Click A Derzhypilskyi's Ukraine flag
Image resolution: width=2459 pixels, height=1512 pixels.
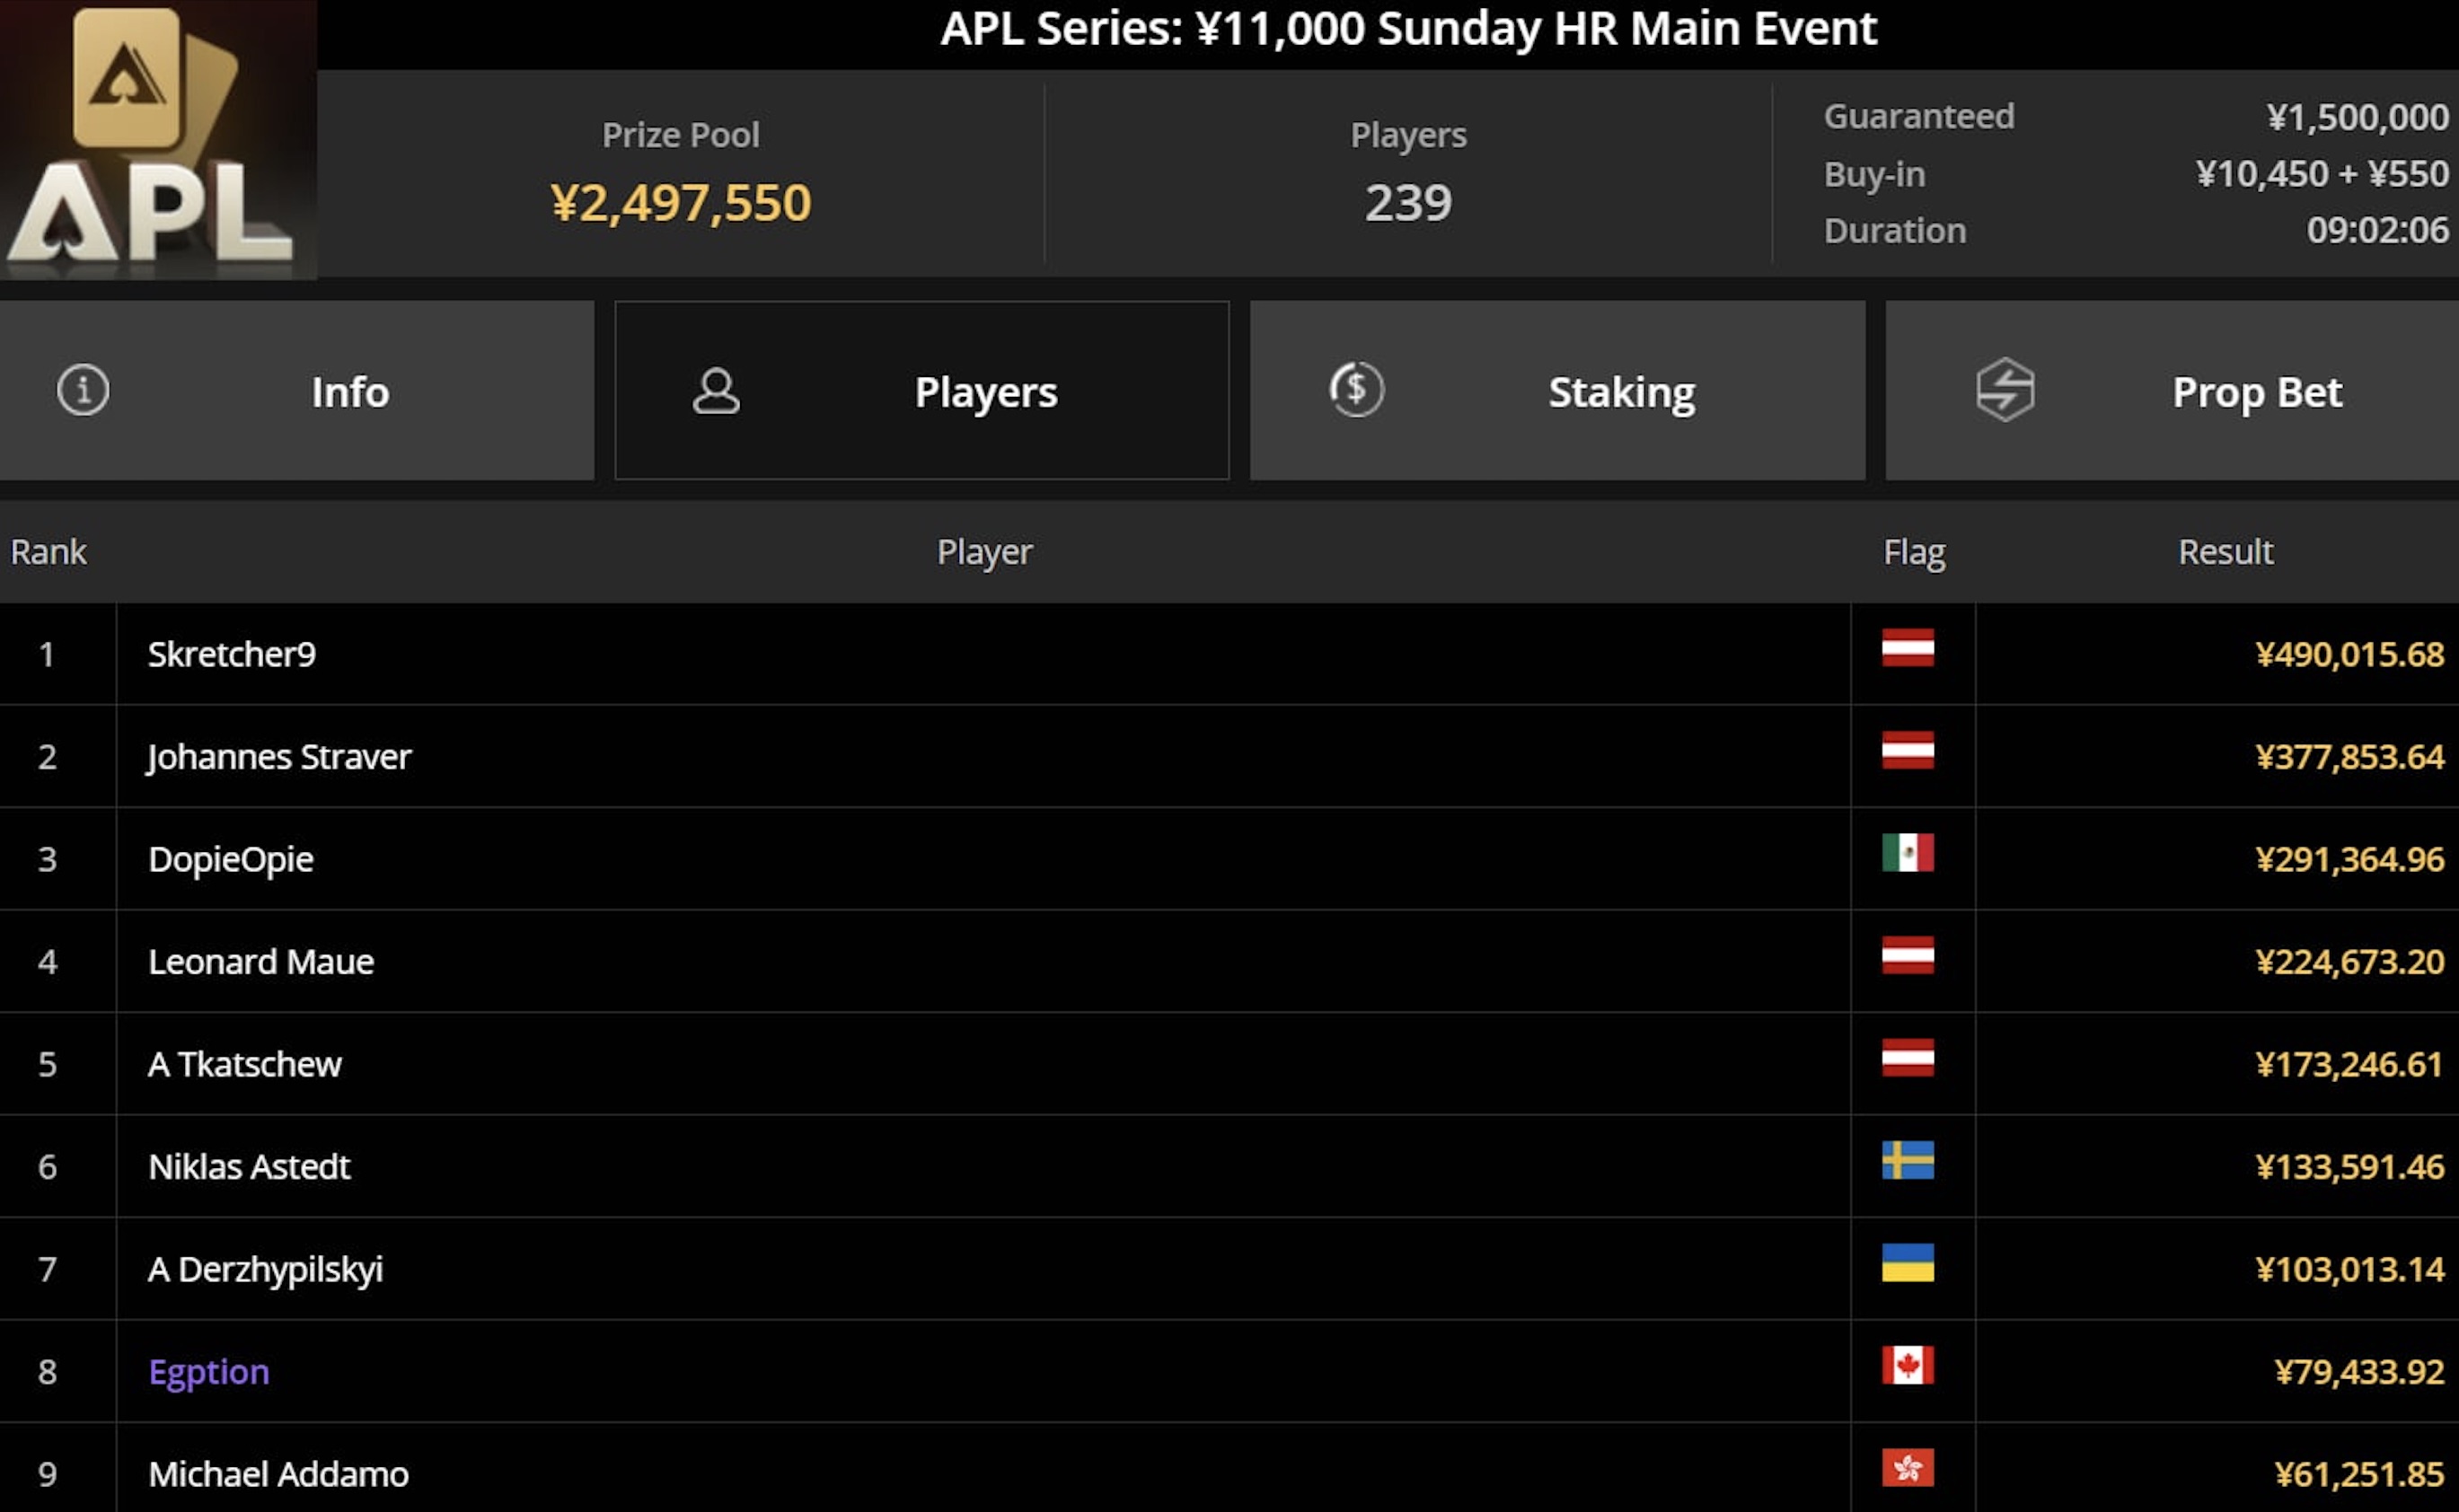[x=1907, y=1263]
